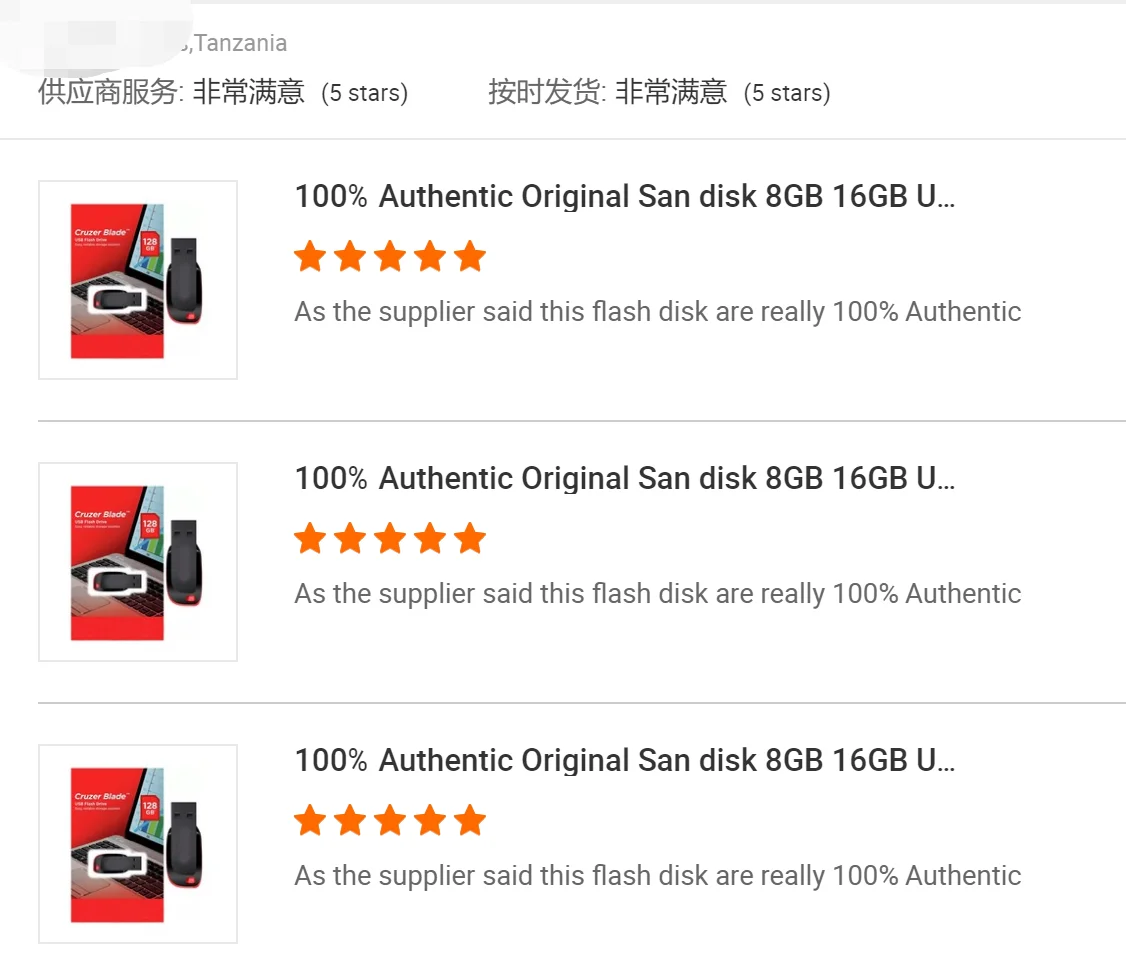
Task: Click the second star in the third review
Action: pyautogui.click(x=350, y=821)
